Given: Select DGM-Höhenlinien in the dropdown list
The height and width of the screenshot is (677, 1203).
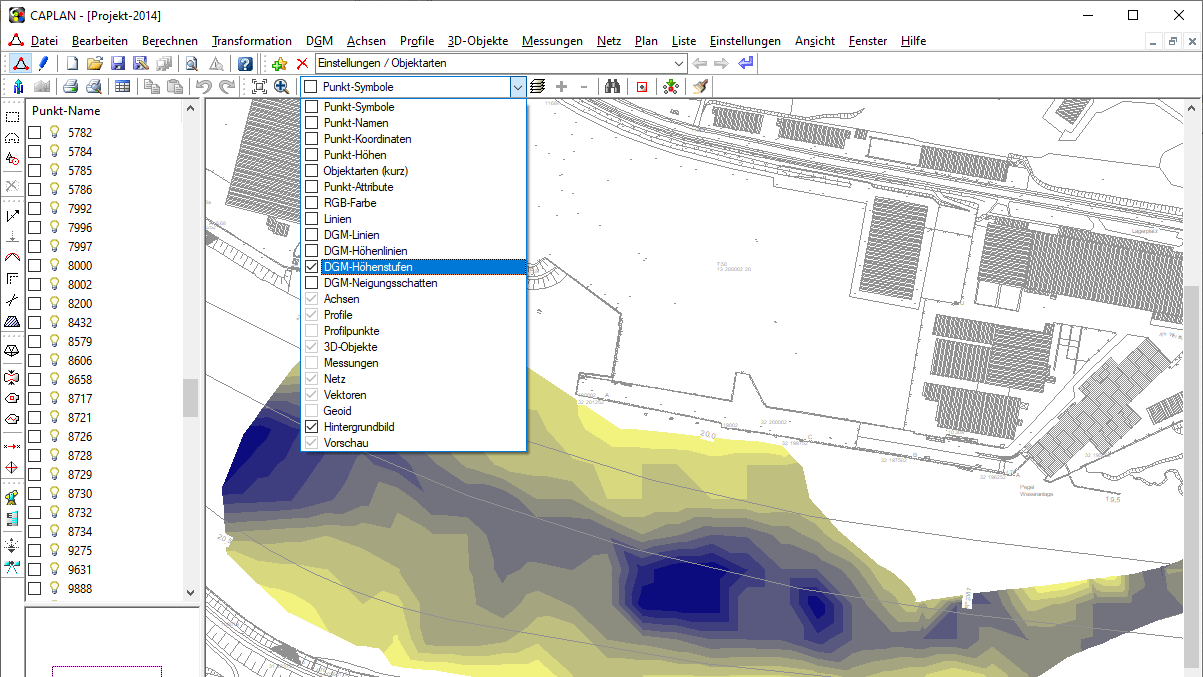Looking at the screenshot, I should 365,251.
